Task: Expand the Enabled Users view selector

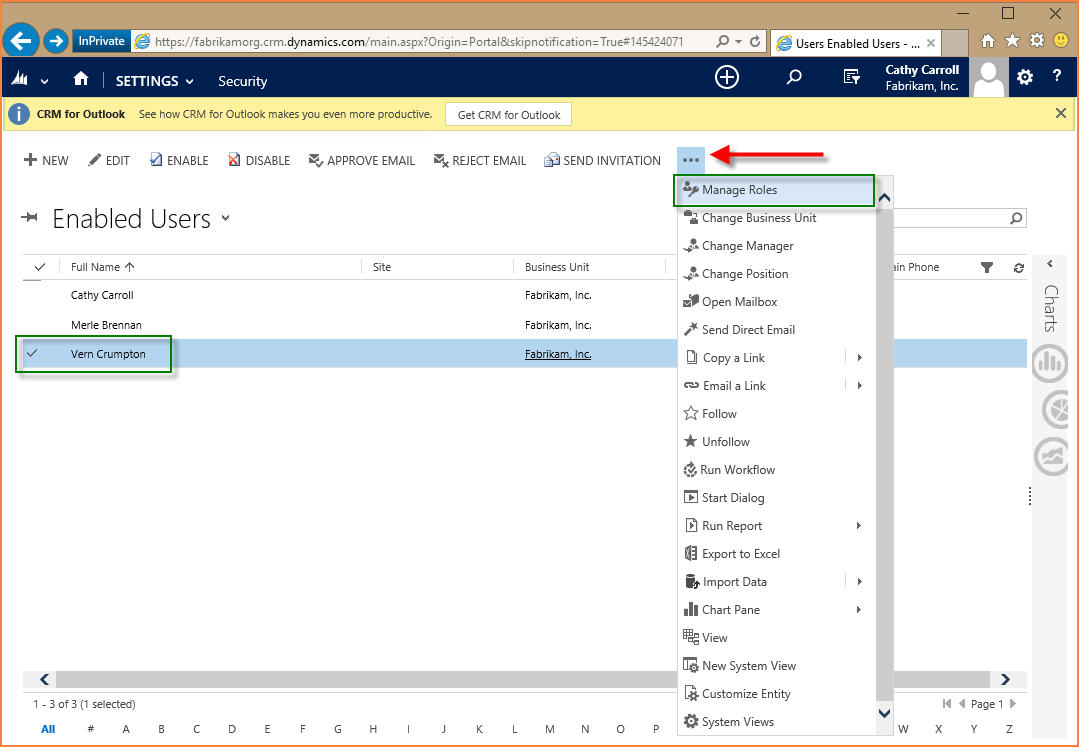Action: 225,218
